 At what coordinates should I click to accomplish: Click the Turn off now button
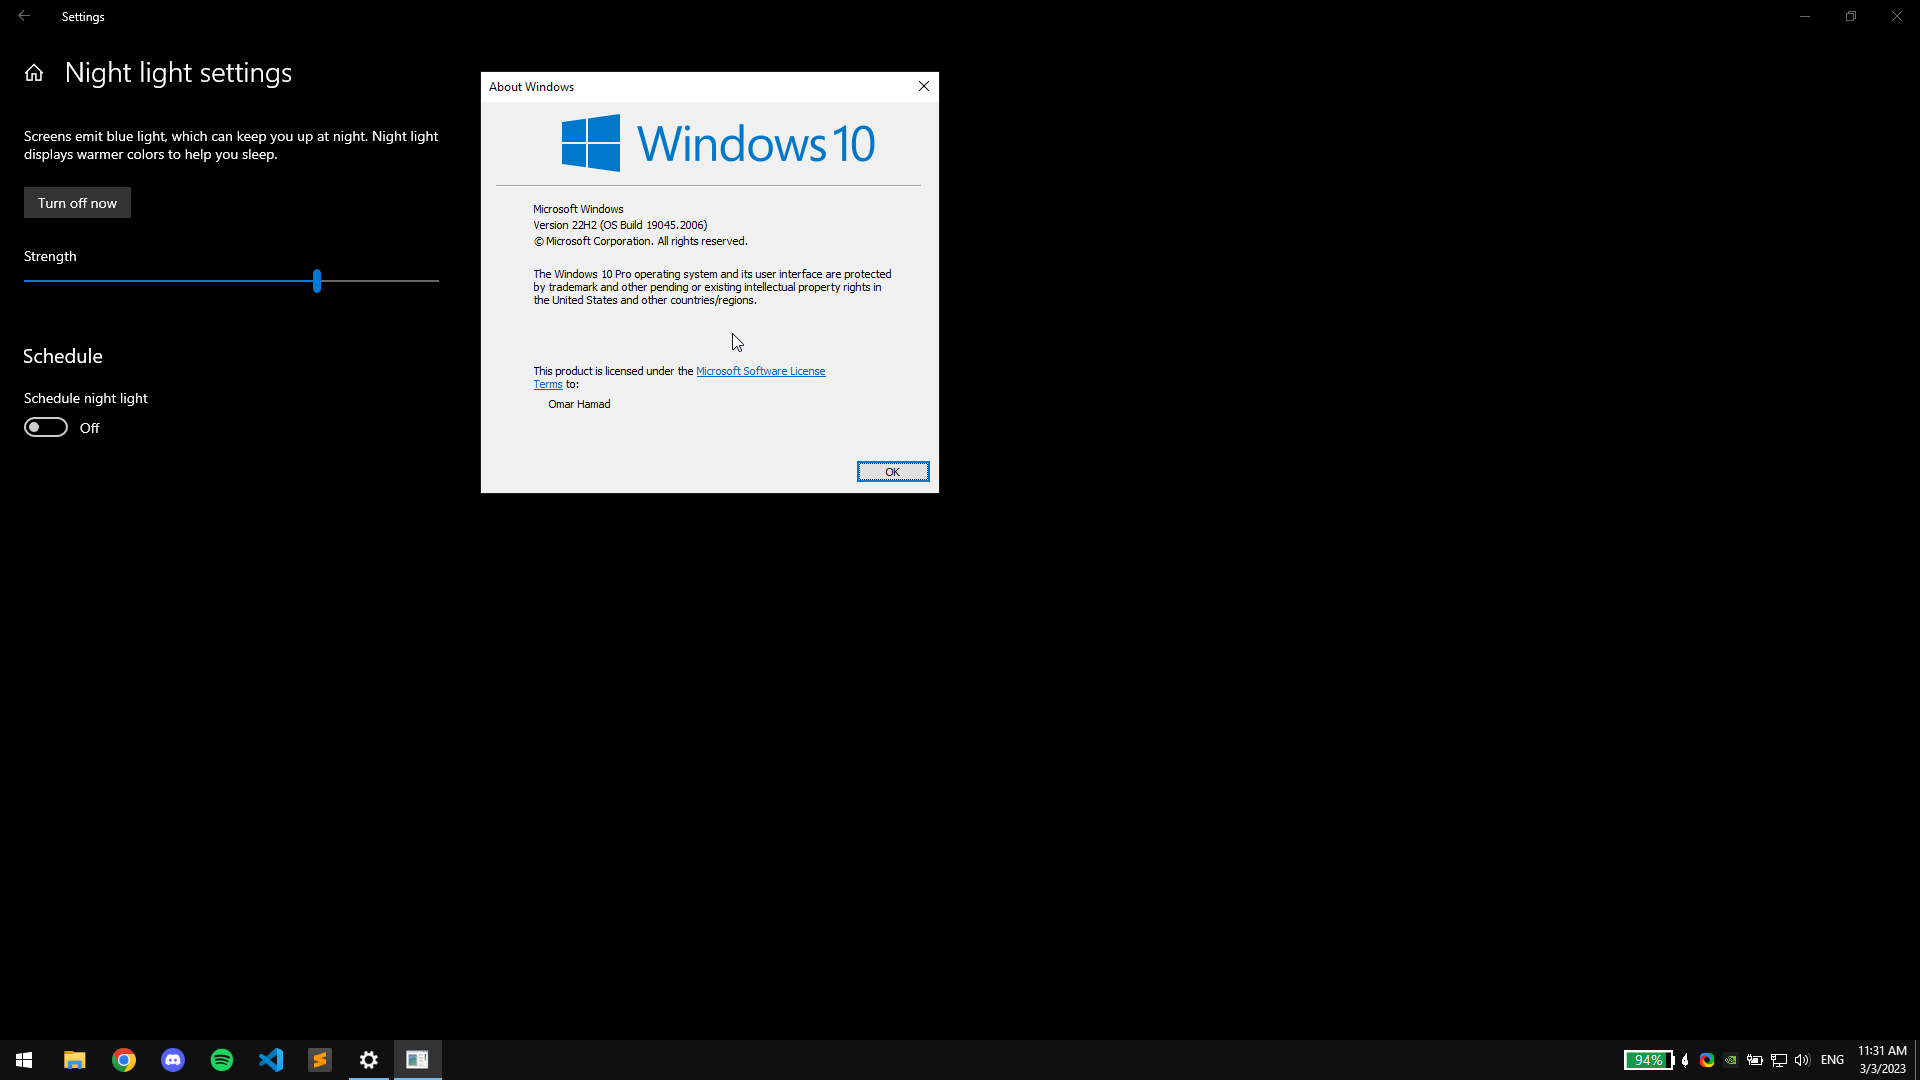(77, 203)
